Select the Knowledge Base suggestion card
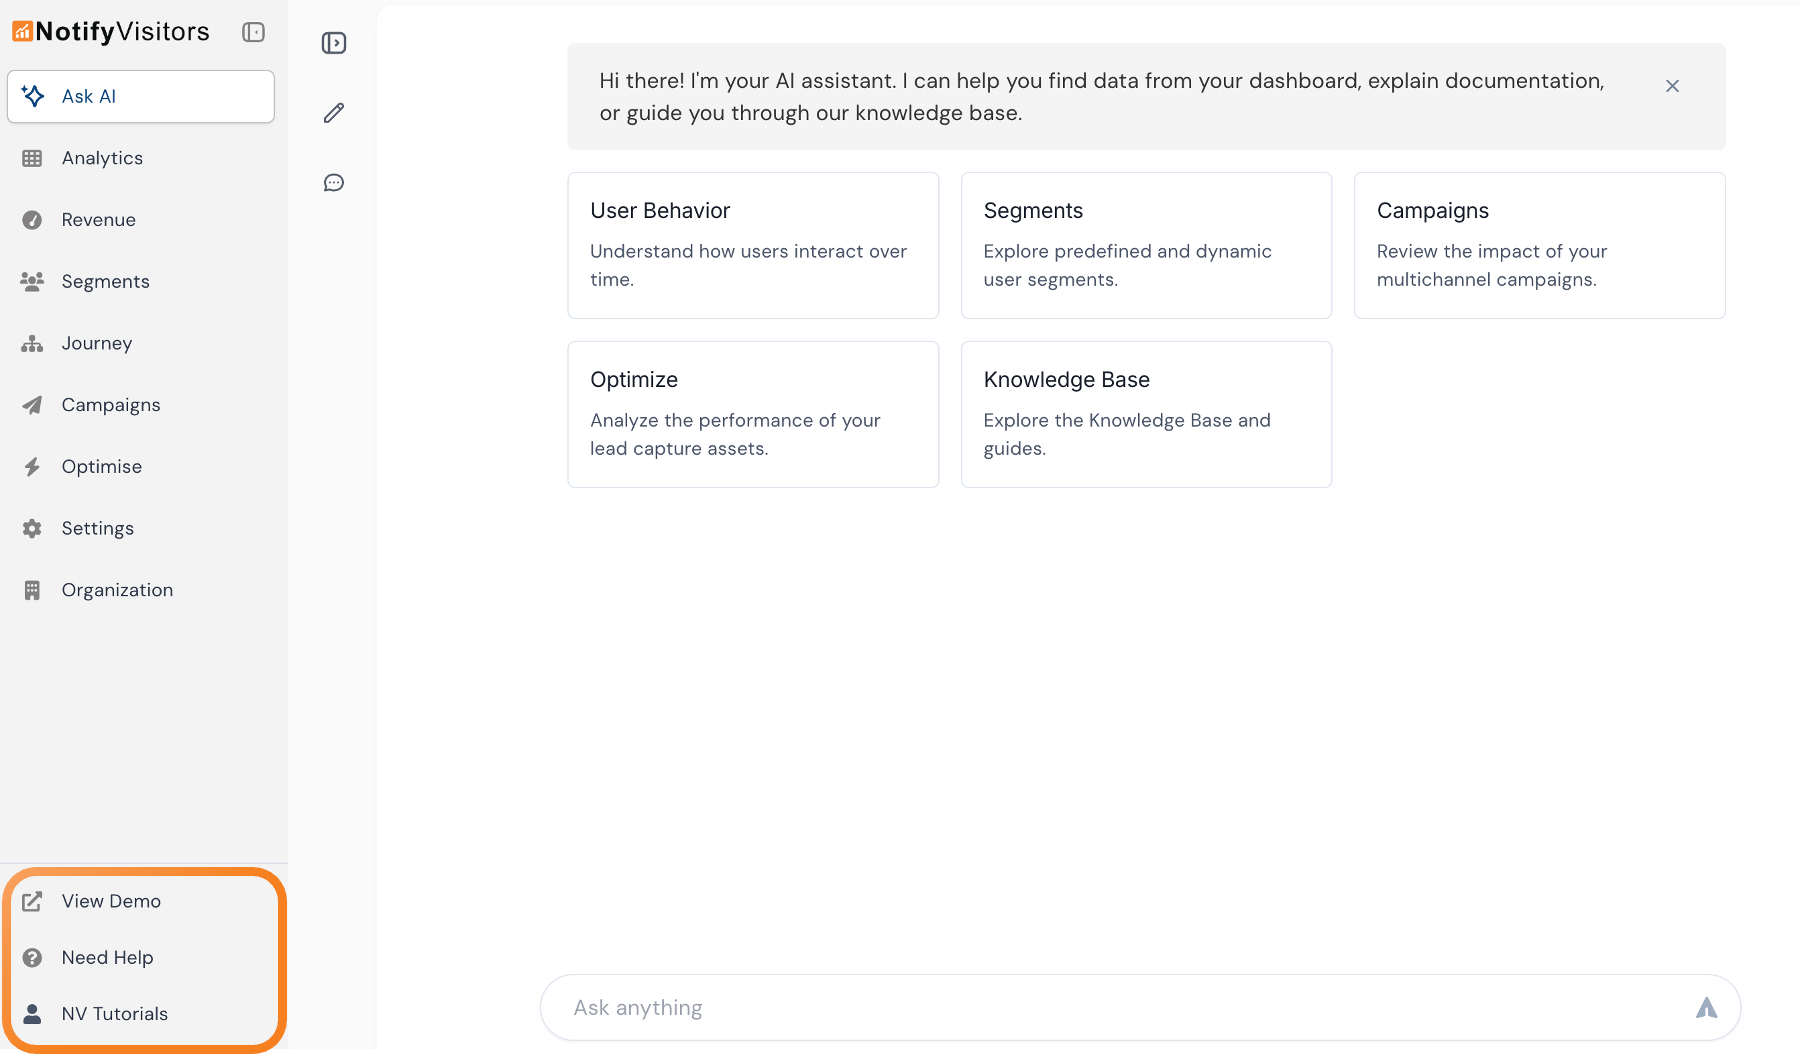The height and width of the screenshot is (1054, 1800). point(1146,414)
